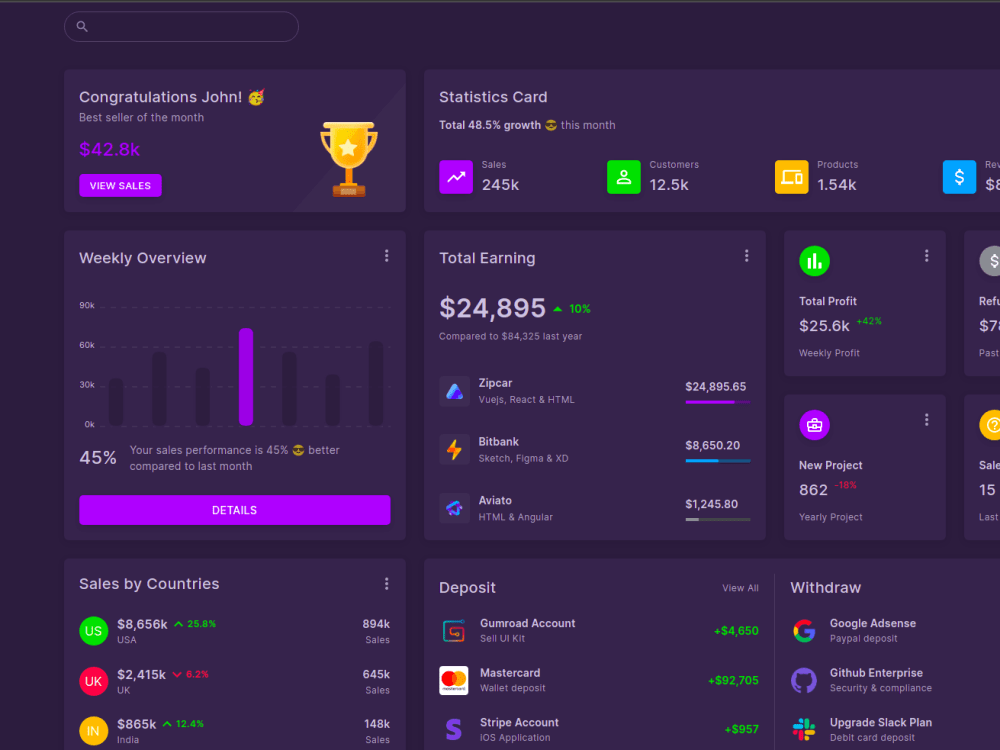Focus the search input field
This screenshot has height=750, width=1000.
pos(181,26)
